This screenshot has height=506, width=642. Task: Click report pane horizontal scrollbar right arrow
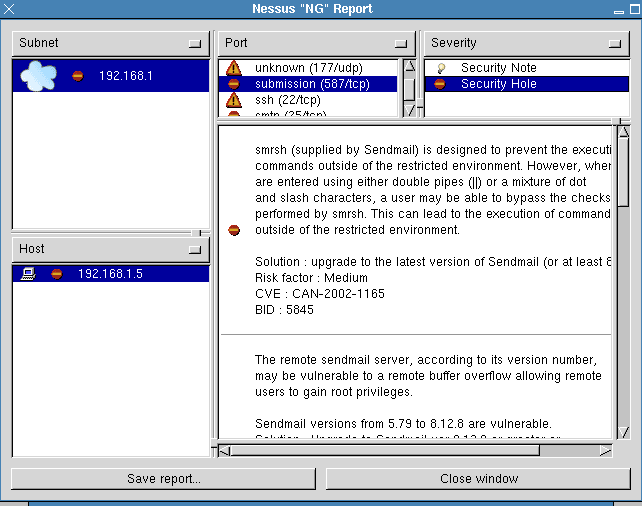pos(606,451)
